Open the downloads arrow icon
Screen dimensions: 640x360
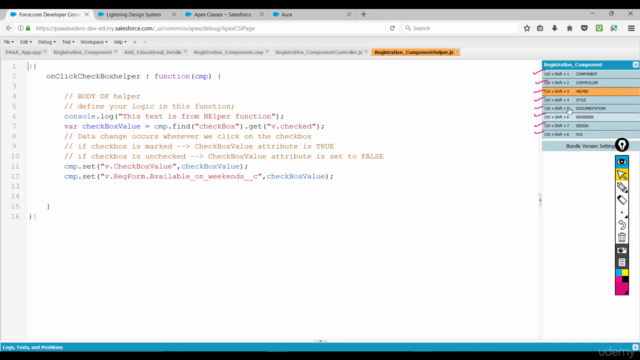tap(555, 28)
